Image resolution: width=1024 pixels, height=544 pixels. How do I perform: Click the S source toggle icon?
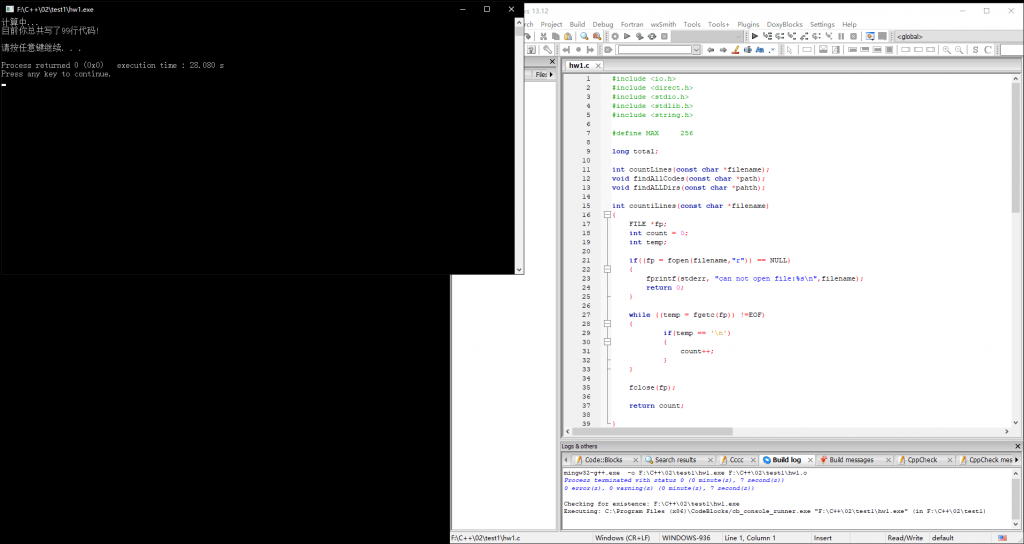coord(976,50)
